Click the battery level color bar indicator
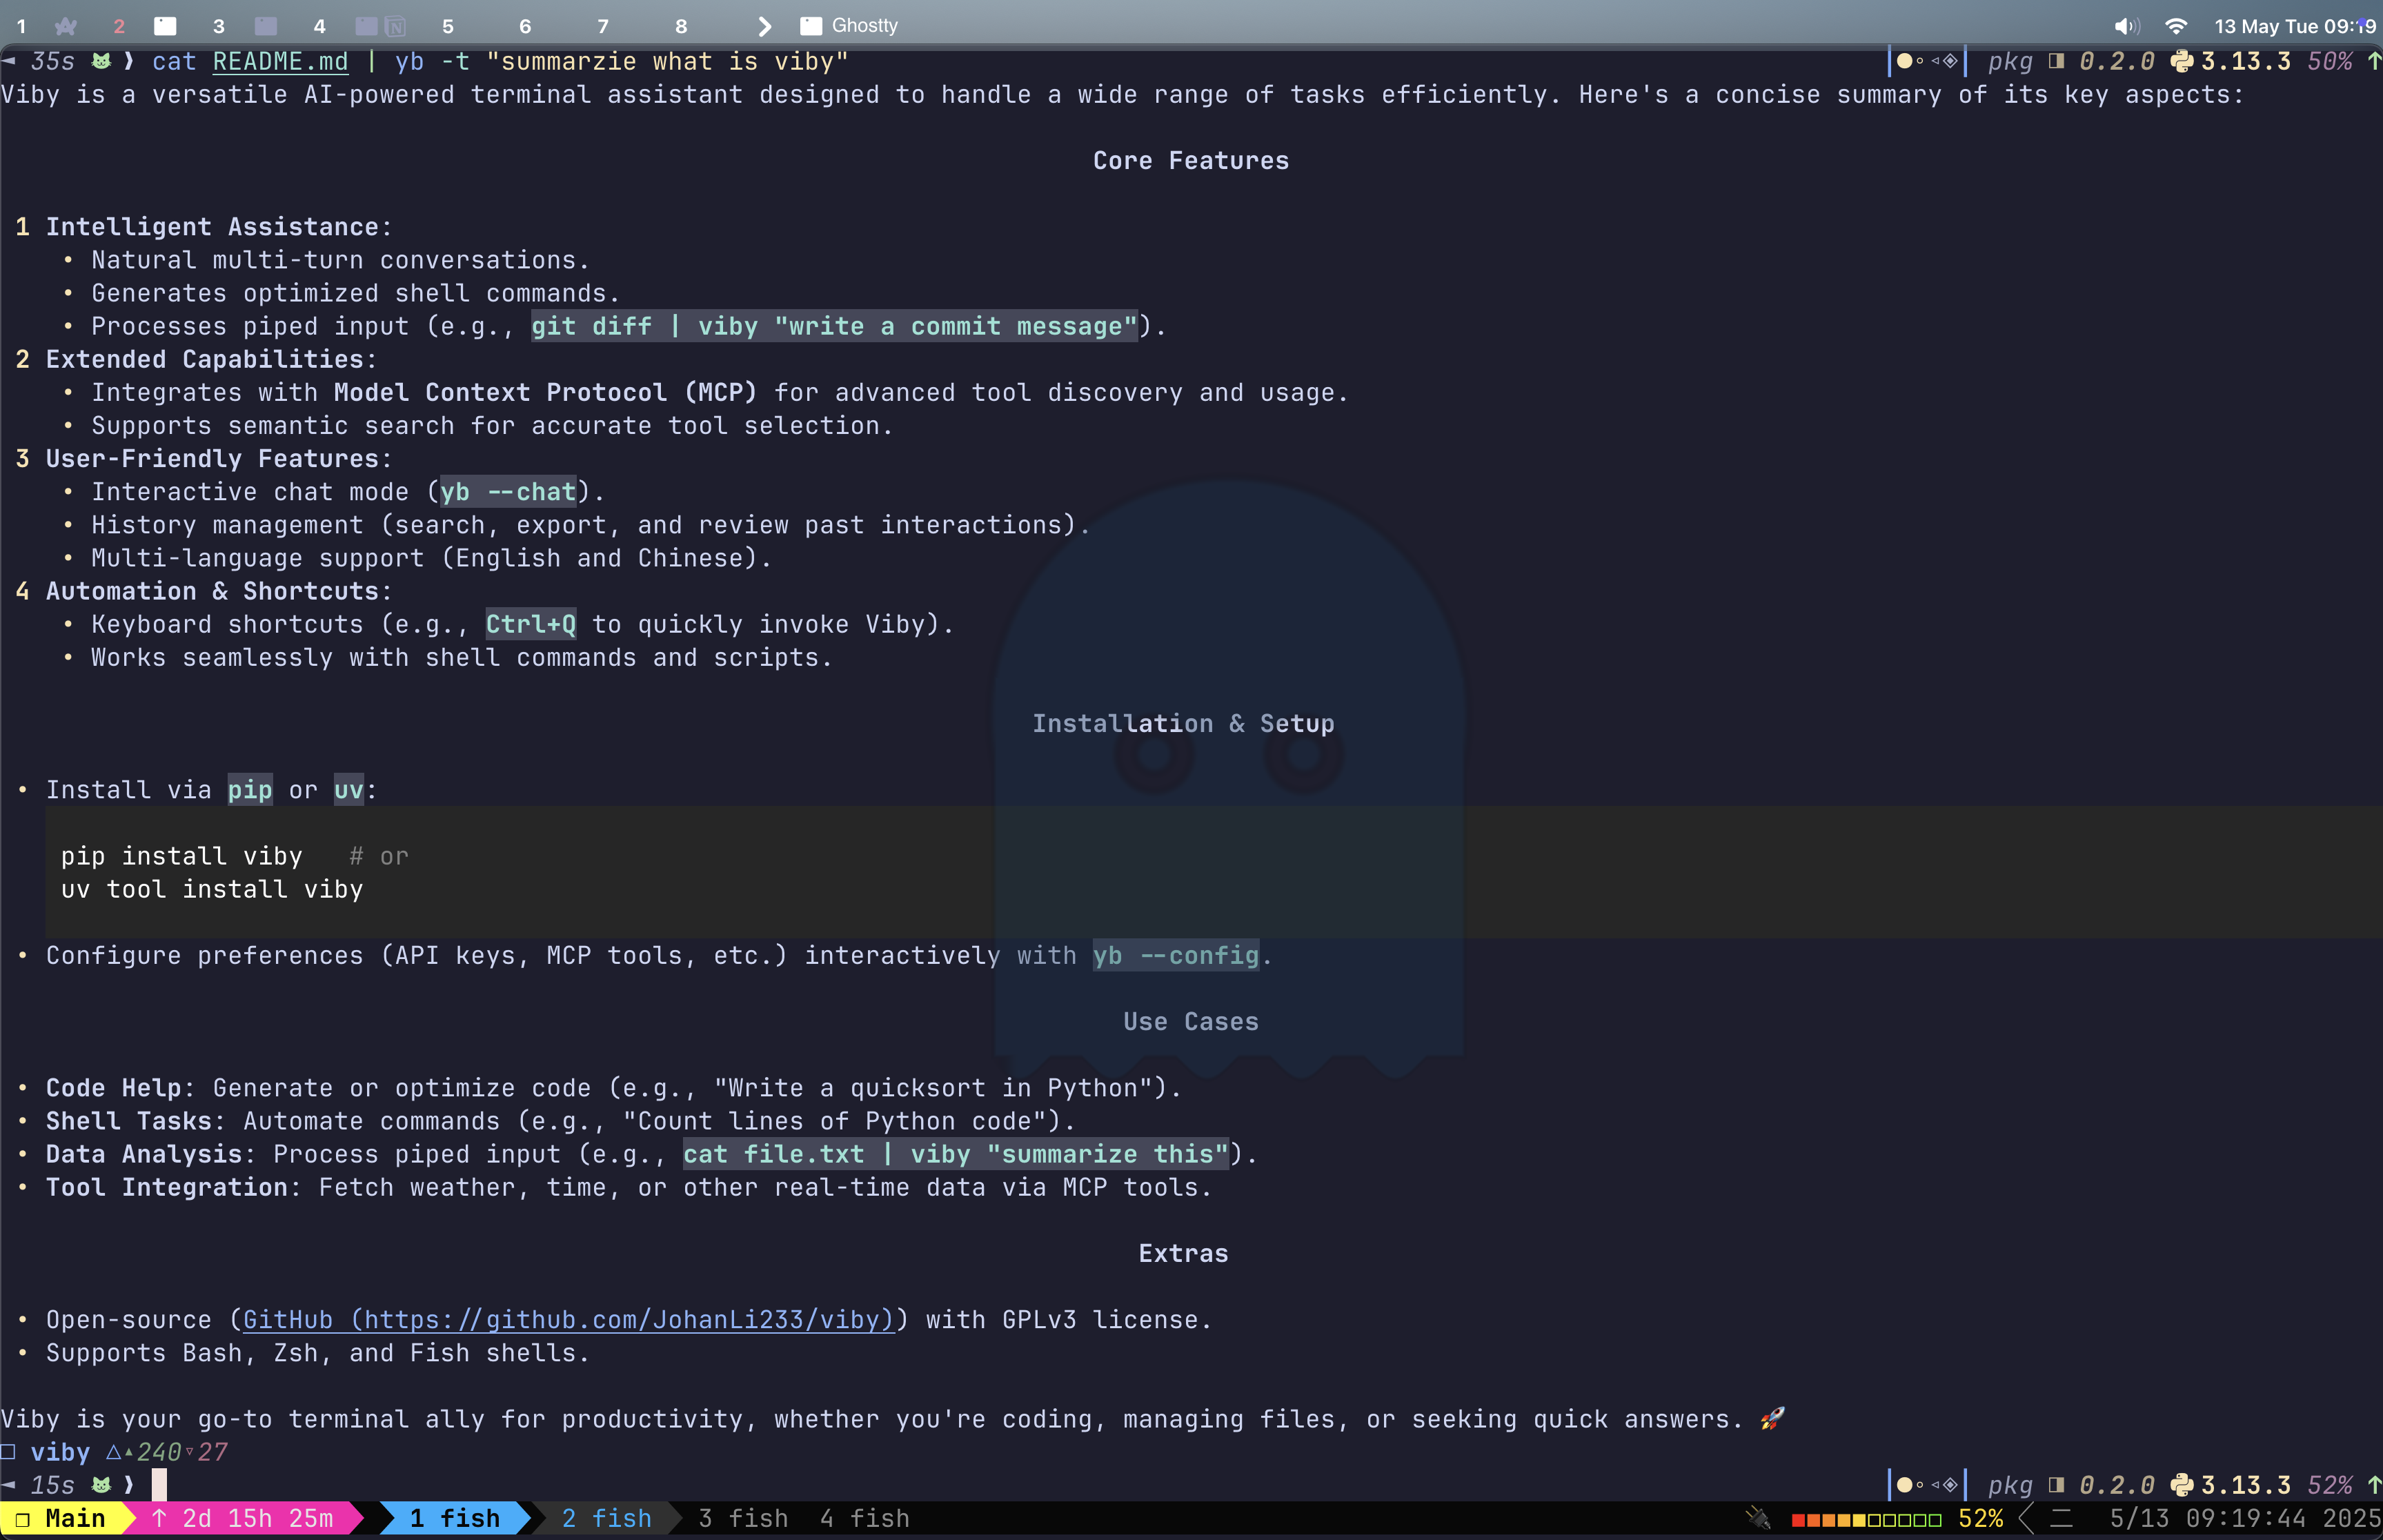 coord(1866,1519)
